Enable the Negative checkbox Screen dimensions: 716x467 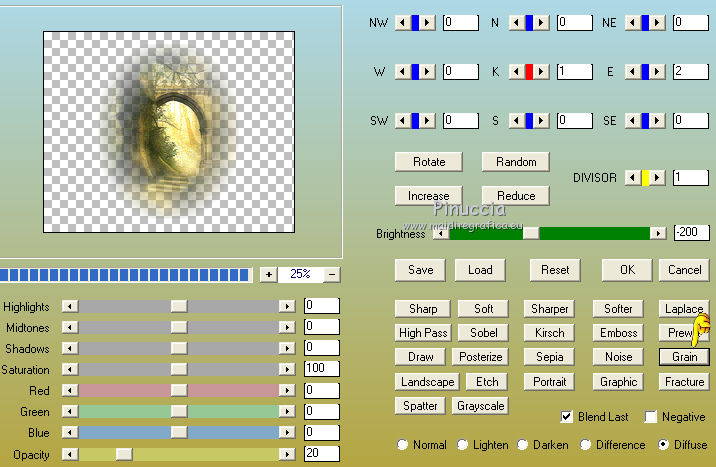[x=650, y=417]
